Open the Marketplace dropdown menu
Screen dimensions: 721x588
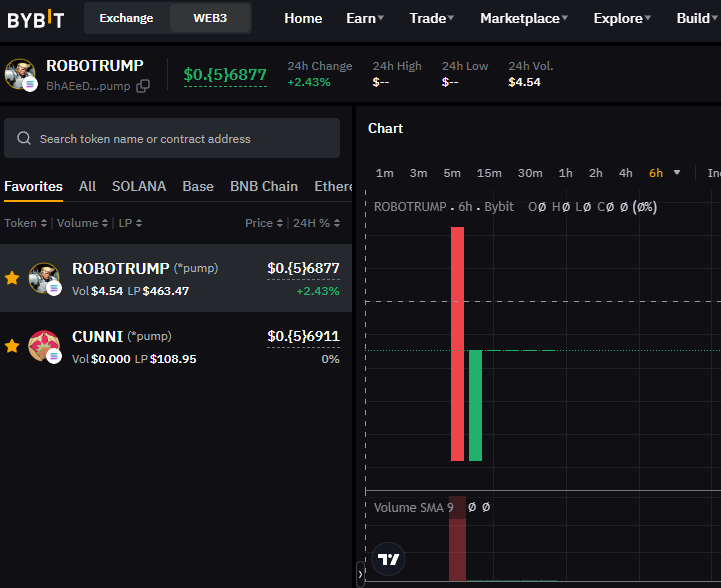pos(524,18)
